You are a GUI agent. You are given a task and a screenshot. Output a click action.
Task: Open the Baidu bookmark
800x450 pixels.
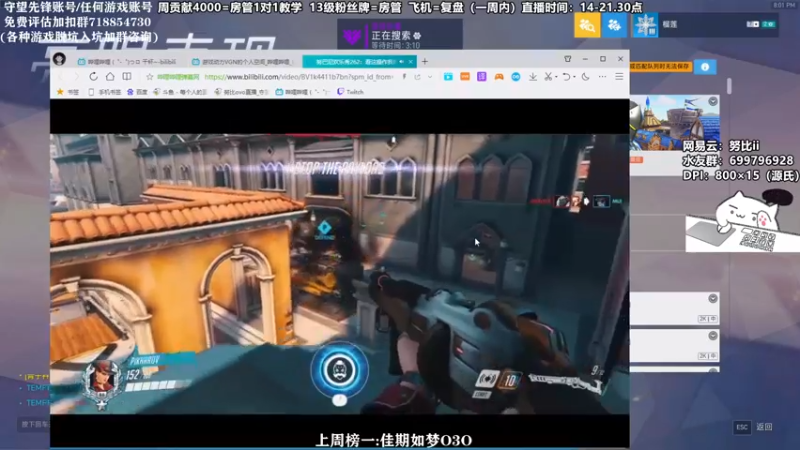tap(137, 92)
